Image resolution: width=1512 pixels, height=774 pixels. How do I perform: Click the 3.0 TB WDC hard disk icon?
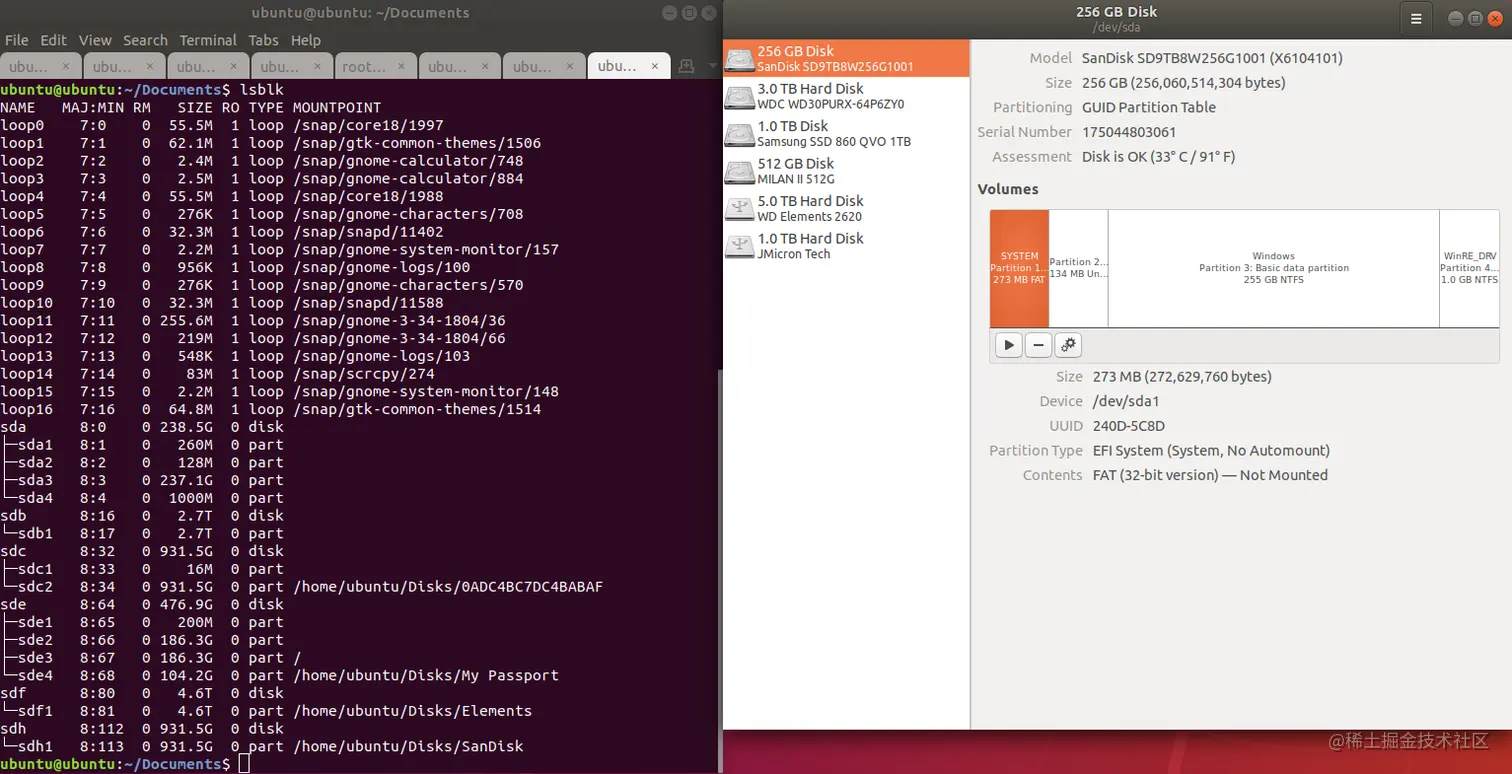point(740,96)
